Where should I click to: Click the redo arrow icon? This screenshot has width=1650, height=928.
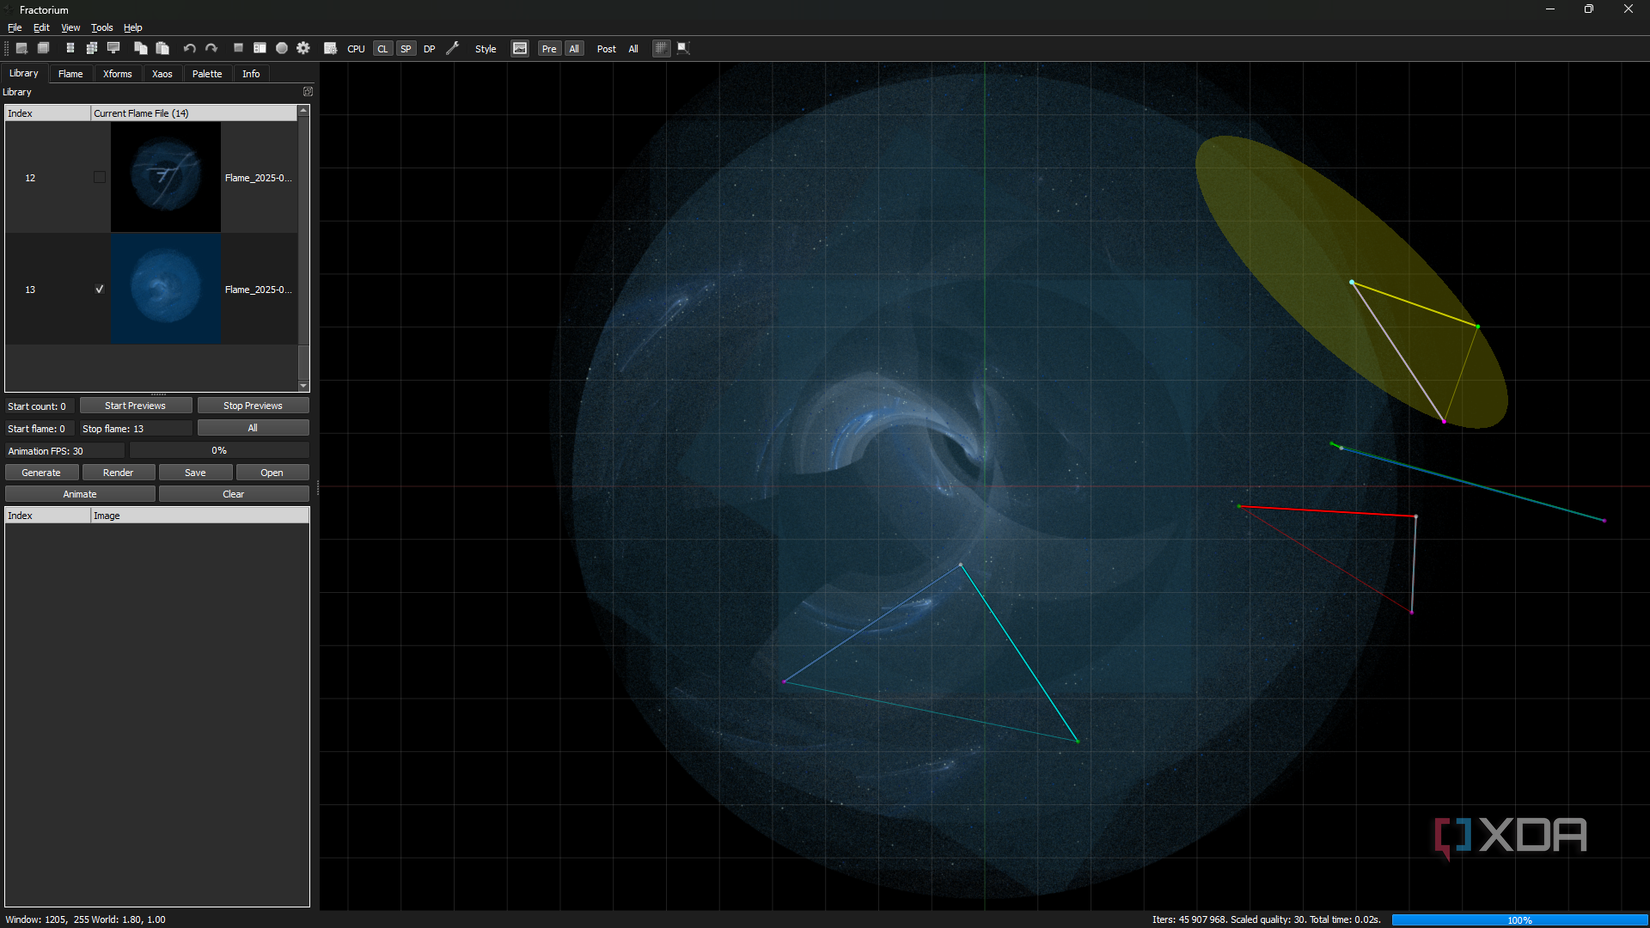pyautogui.click(x=211, y=48)
